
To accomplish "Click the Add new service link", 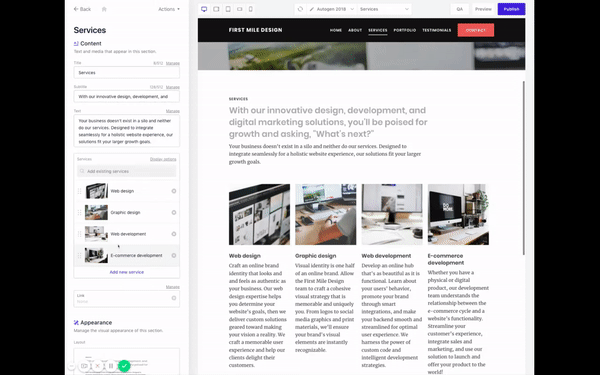I will [127, 272].
